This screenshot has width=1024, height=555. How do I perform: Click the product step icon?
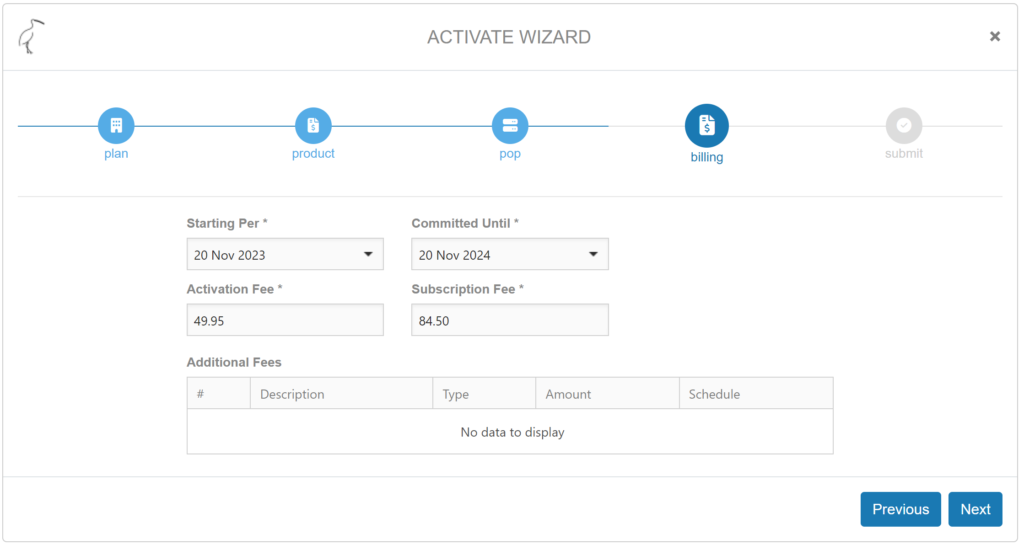(x=313, y=126)
